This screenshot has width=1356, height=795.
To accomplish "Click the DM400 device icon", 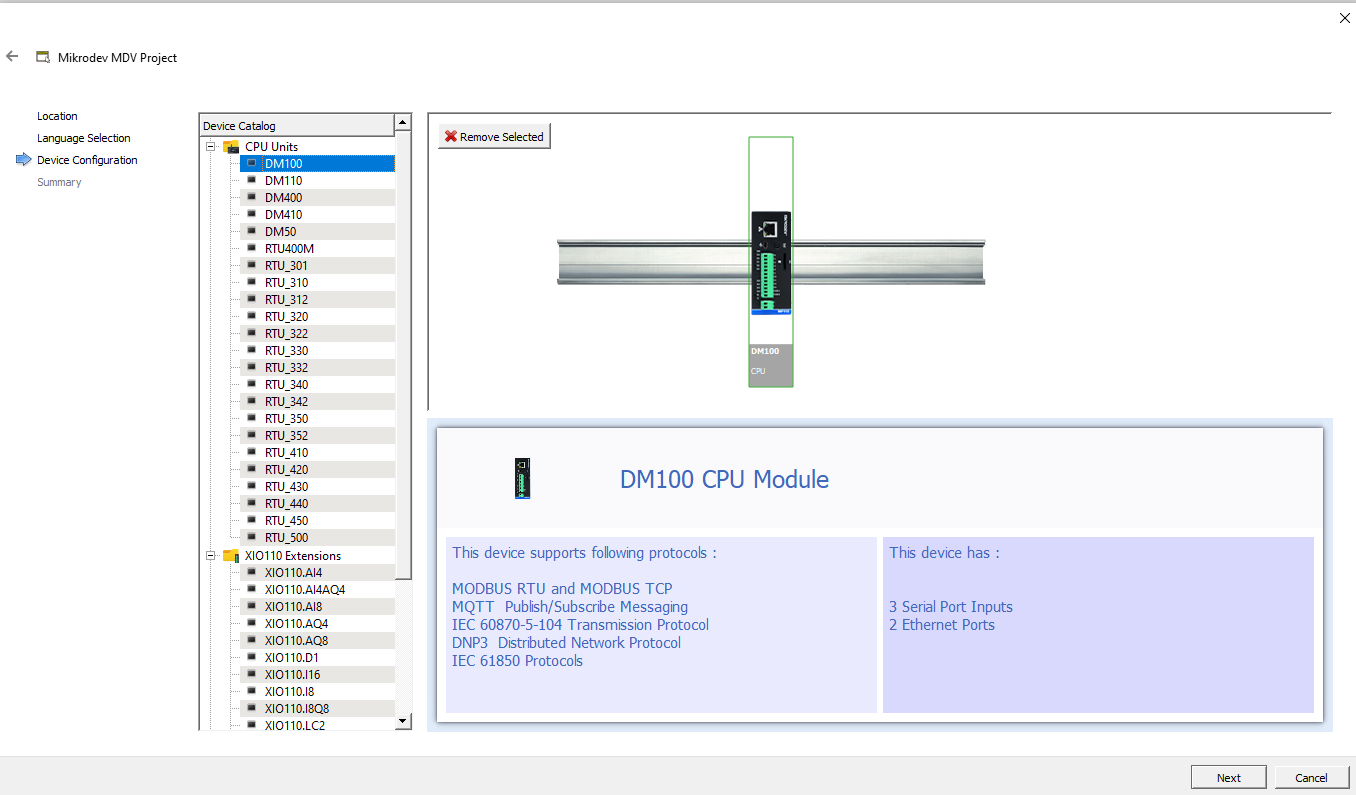I will coord(252,197).
